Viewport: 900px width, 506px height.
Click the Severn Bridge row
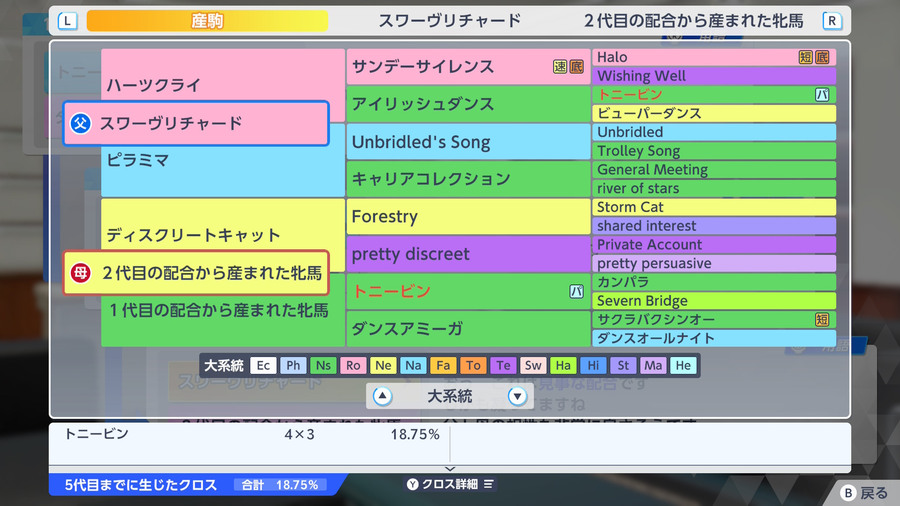click(x=714, y=301)
